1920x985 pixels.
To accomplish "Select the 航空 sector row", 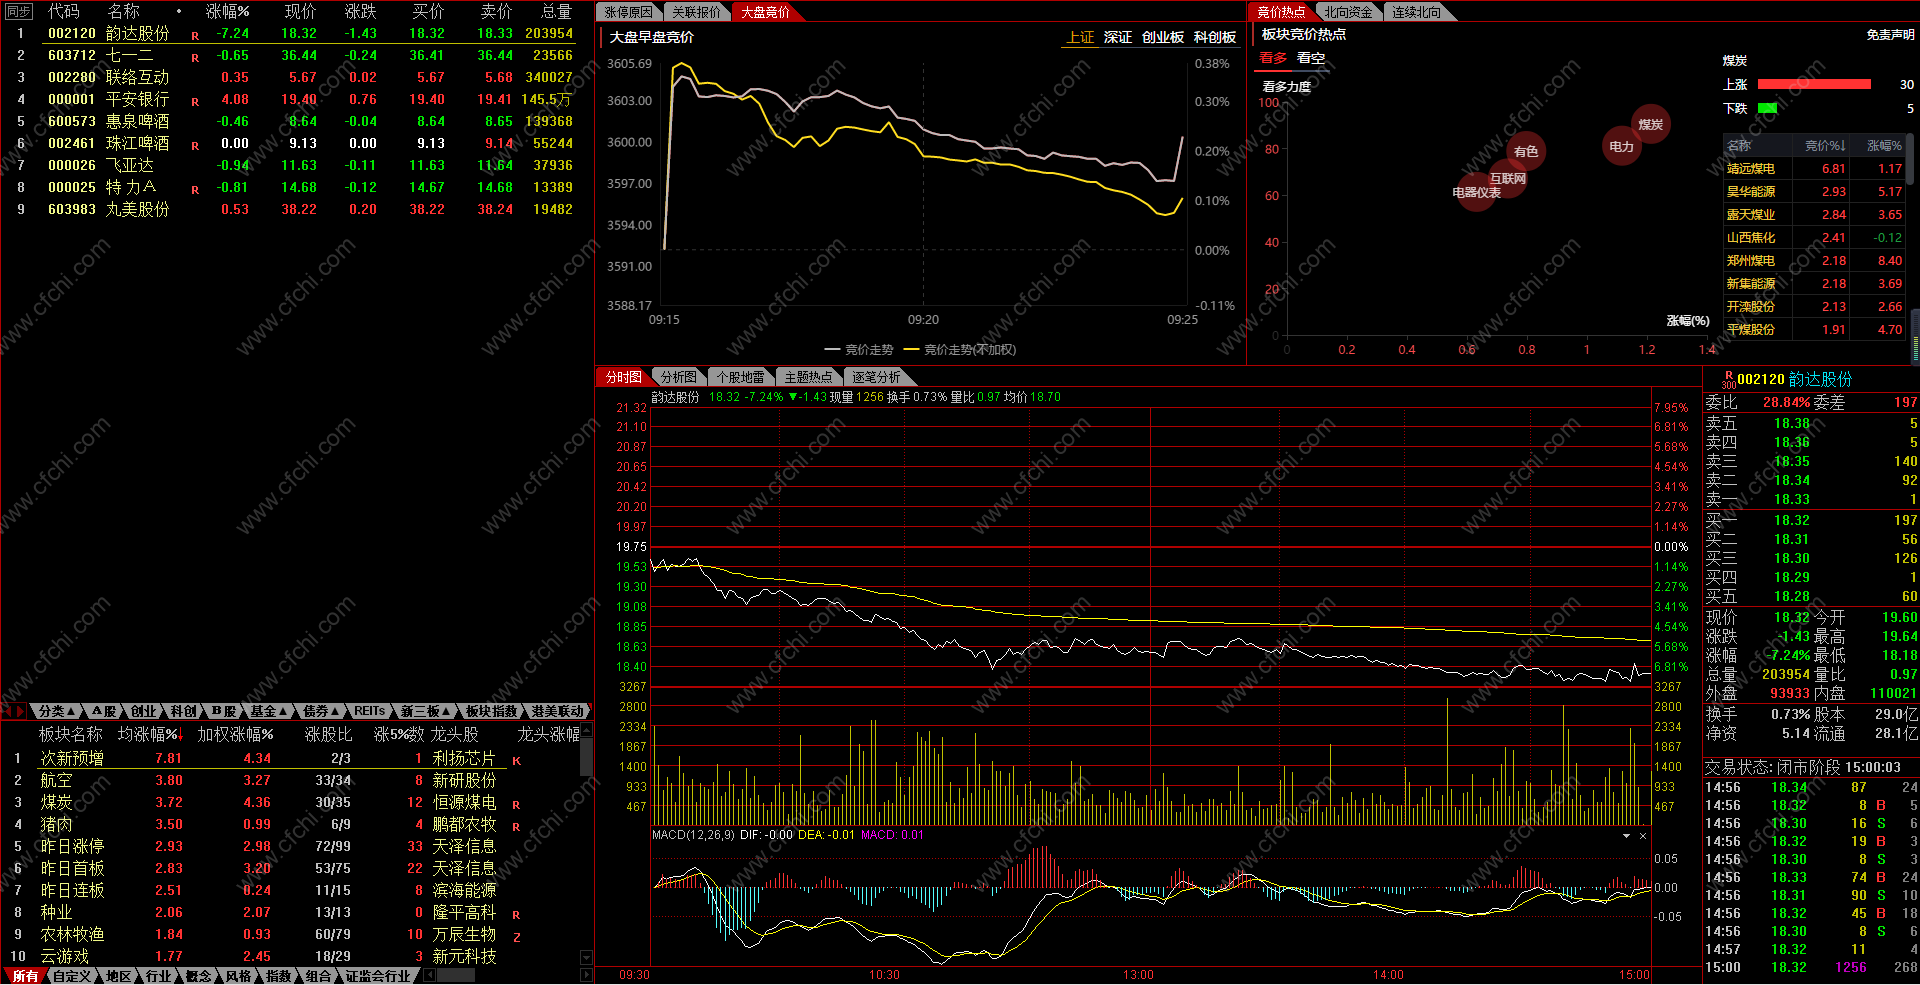I will [x=290, y=781].
